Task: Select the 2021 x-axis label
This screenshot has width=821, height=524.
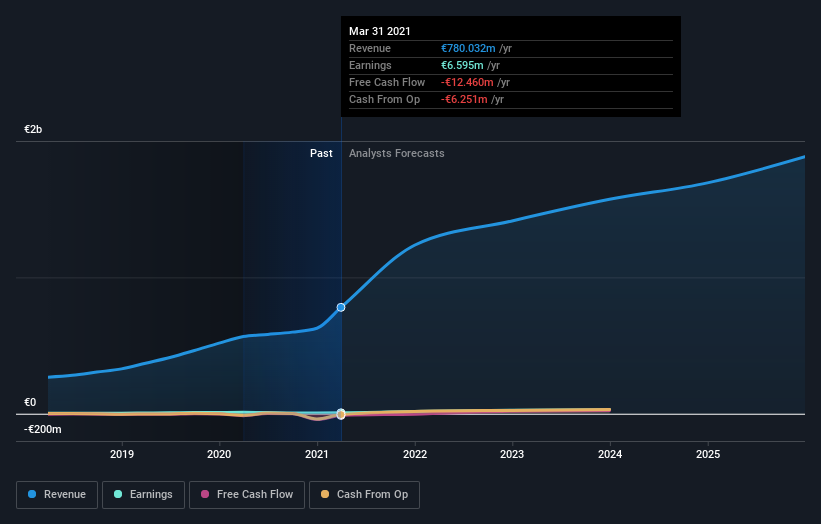Action: [317, 454]
